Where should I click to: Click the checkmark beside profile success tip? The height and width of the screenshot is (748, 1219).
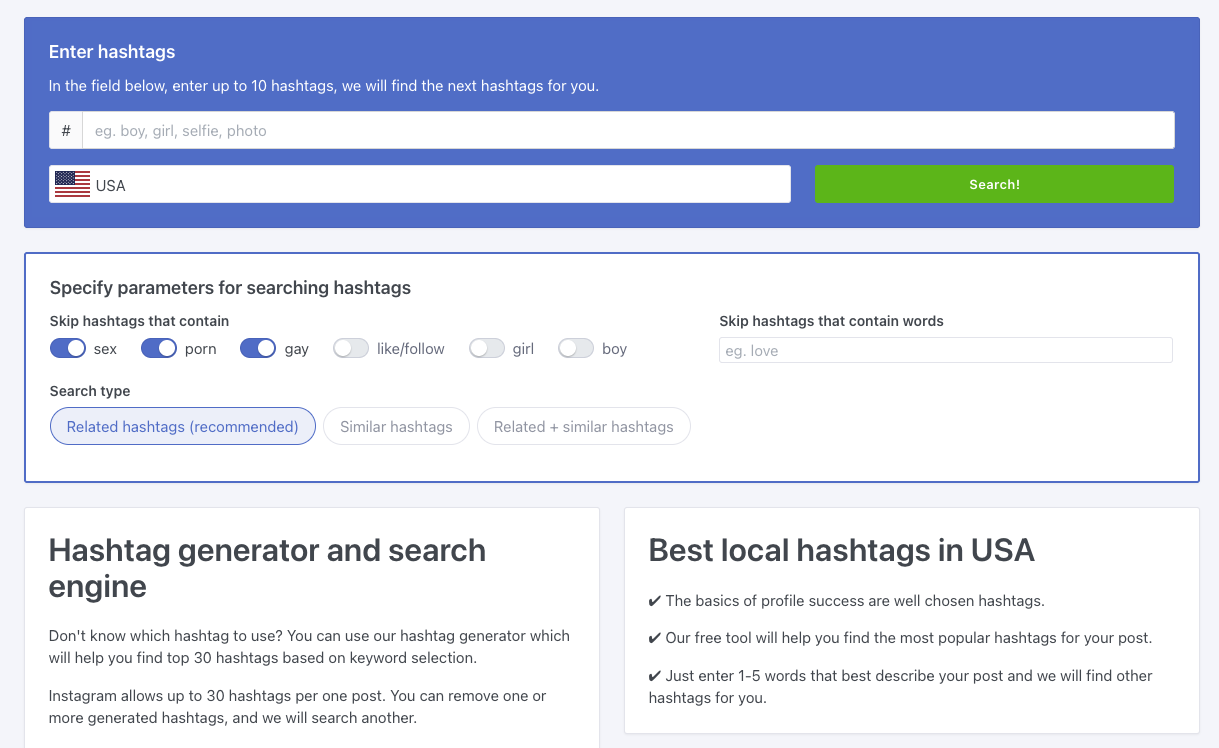pos(656,600)
